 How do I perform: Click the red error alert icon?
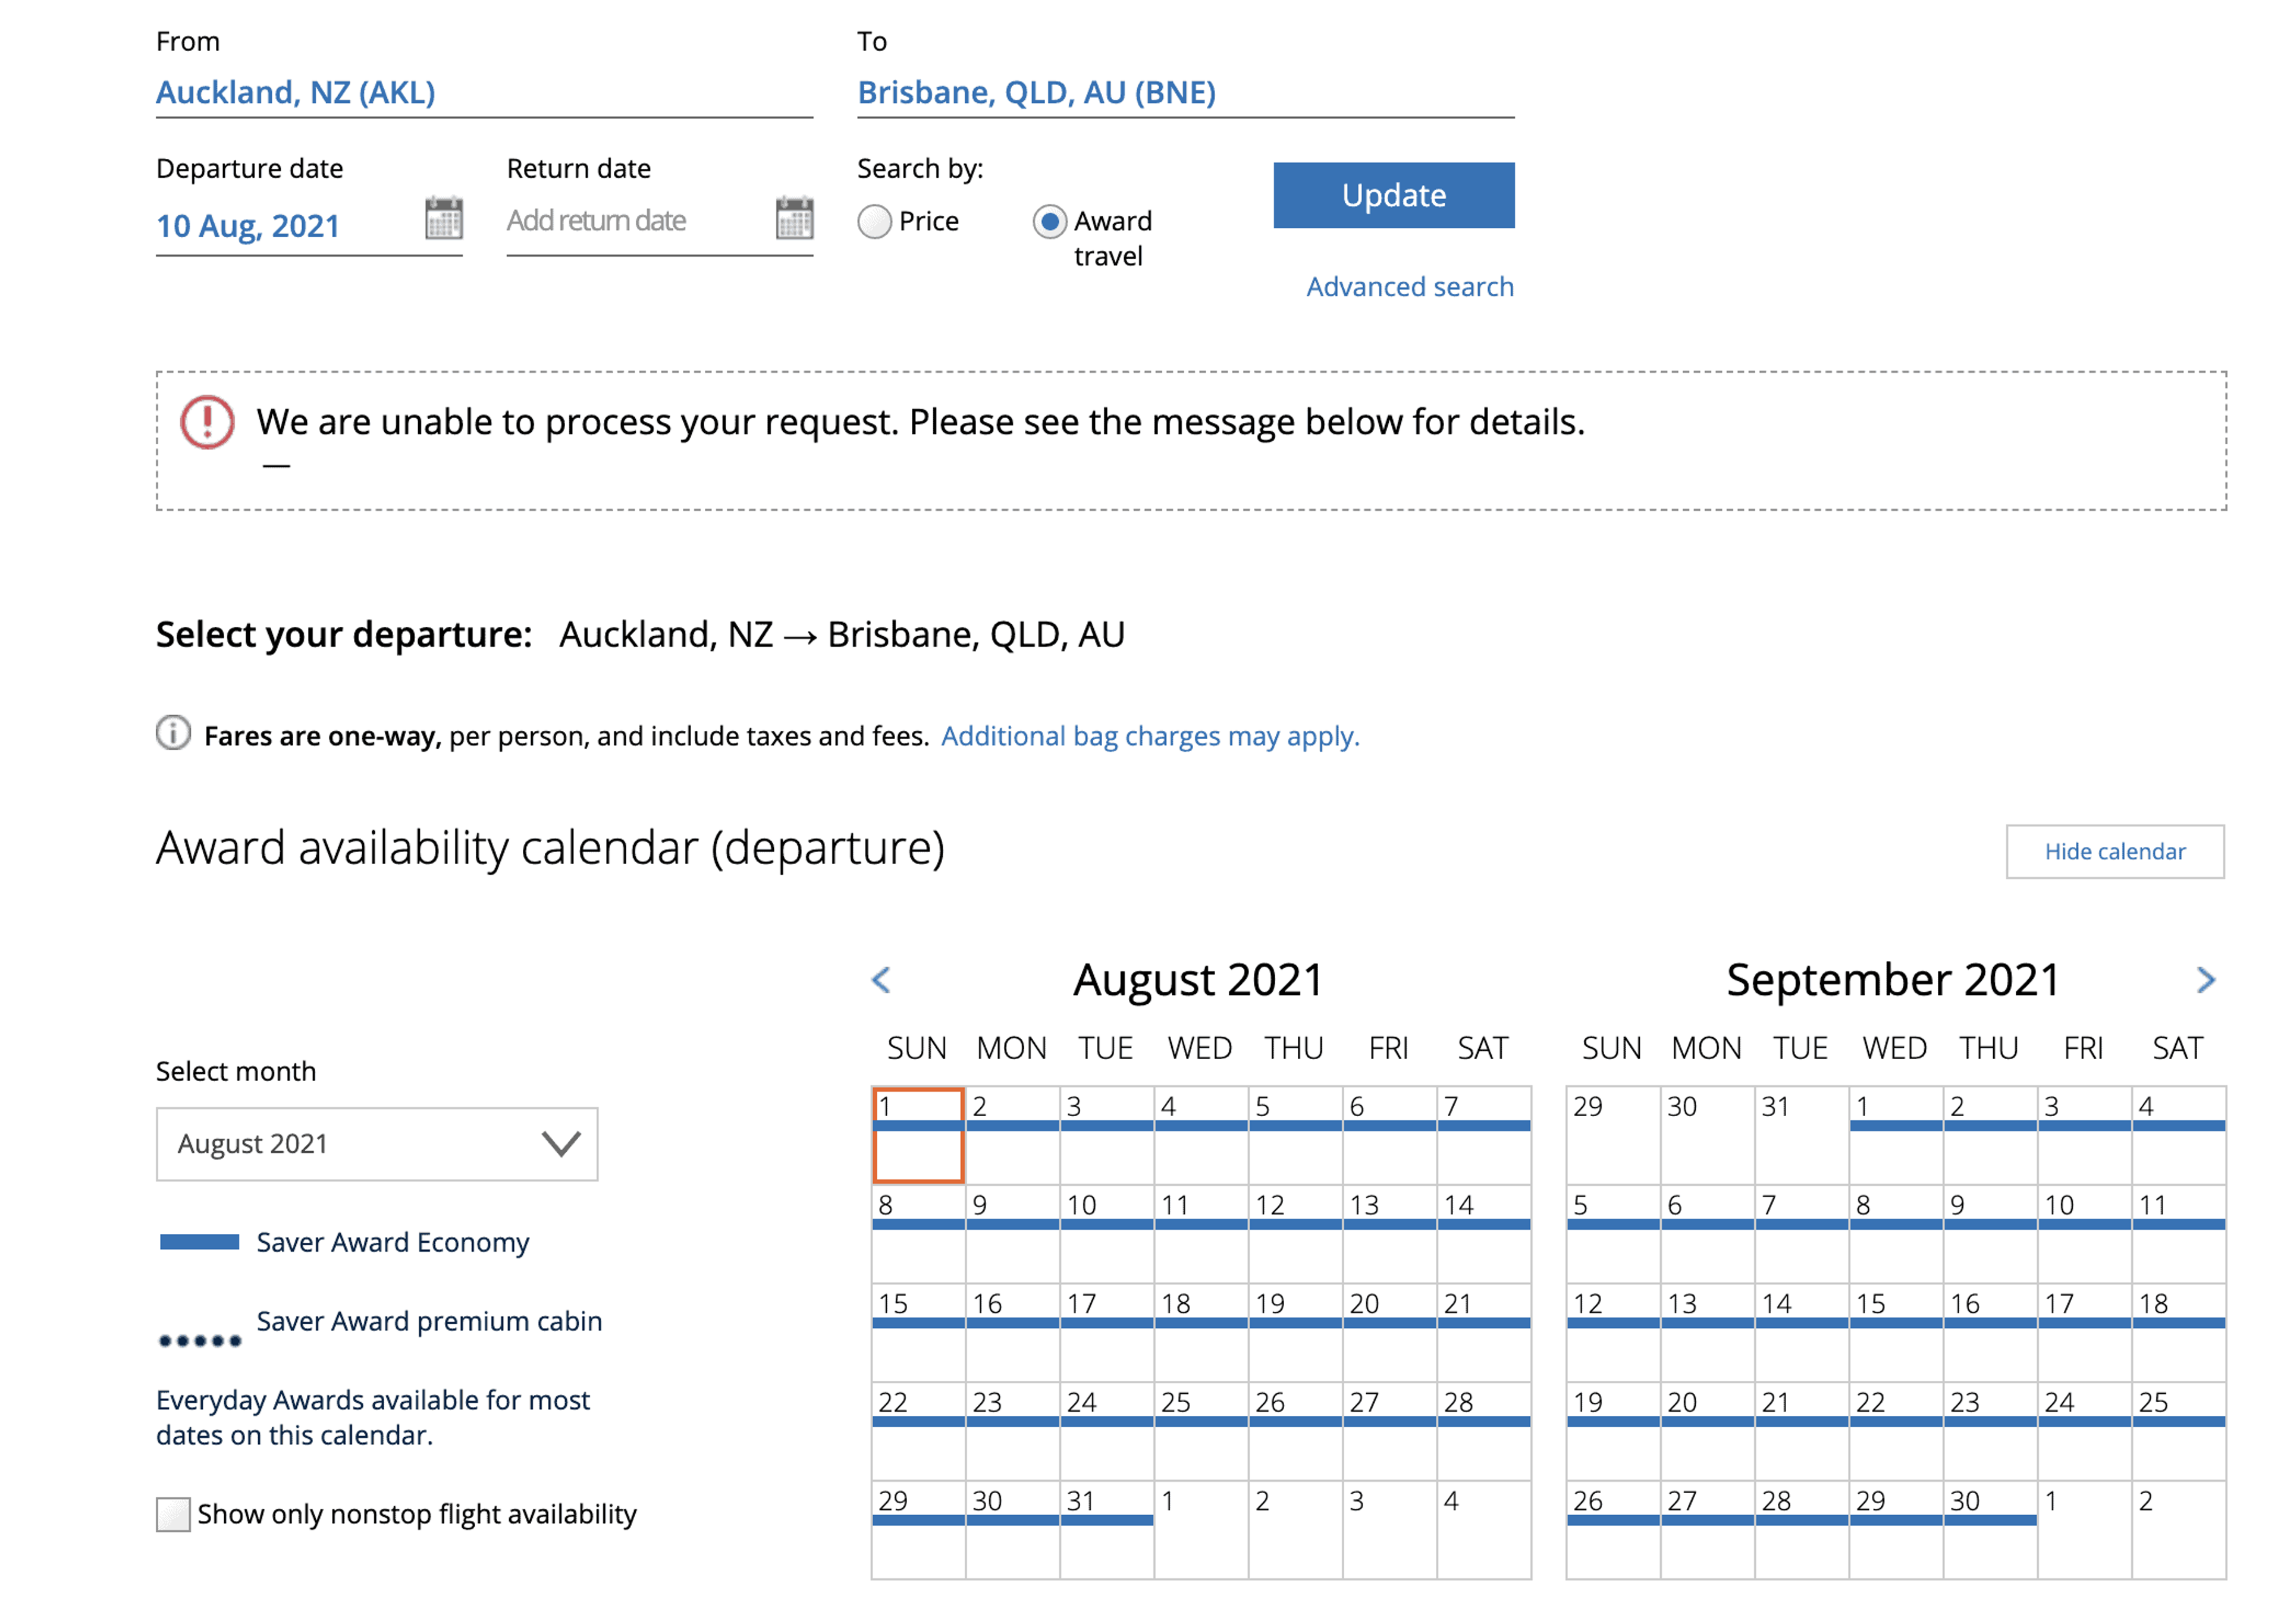tap(207, 422)
